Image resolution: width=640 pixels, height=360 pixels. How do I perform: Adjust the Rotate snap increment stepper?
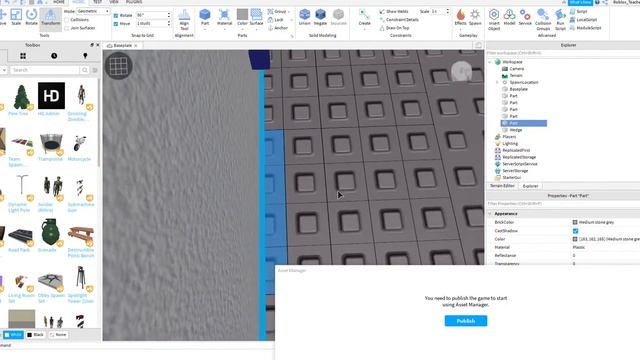point(169,16)
